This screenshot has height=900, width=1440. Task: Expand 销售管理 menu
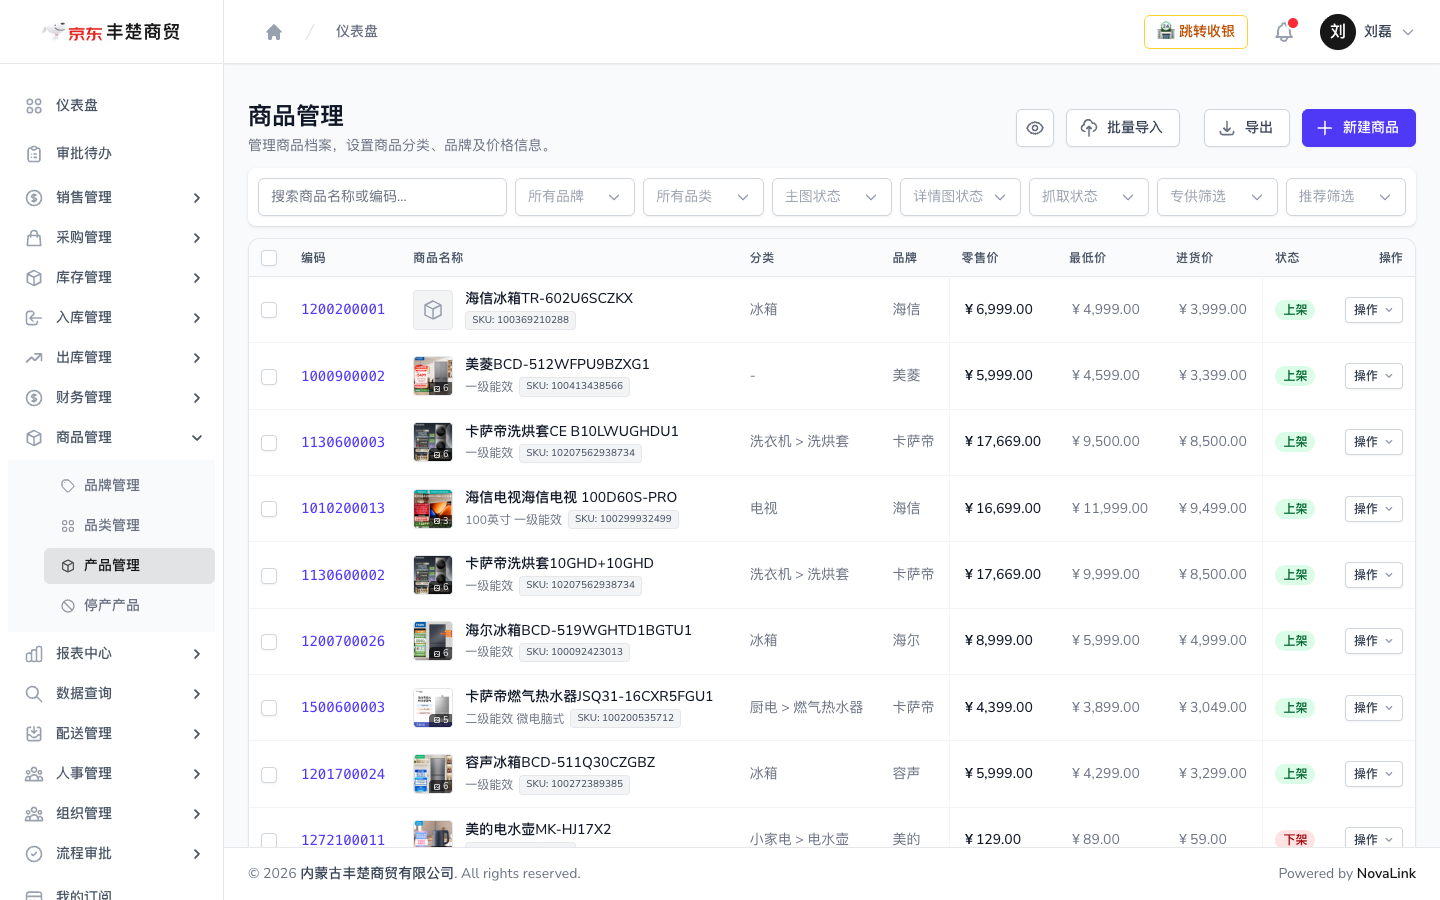(111, 198)
